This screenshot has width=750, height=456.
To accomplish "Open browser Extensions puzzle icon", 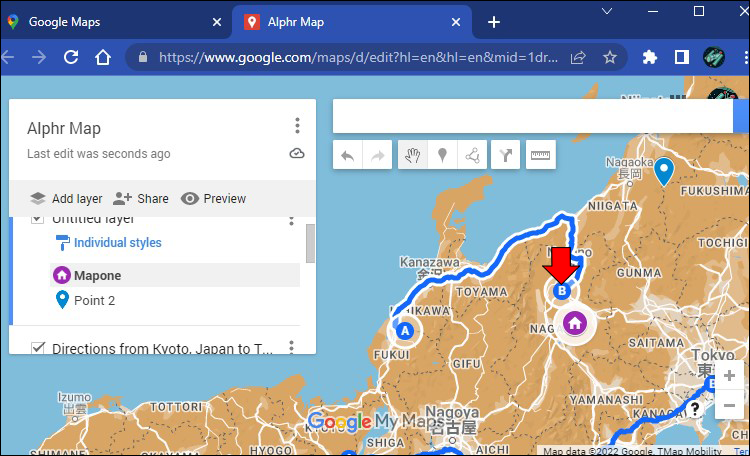I will 650,57.
